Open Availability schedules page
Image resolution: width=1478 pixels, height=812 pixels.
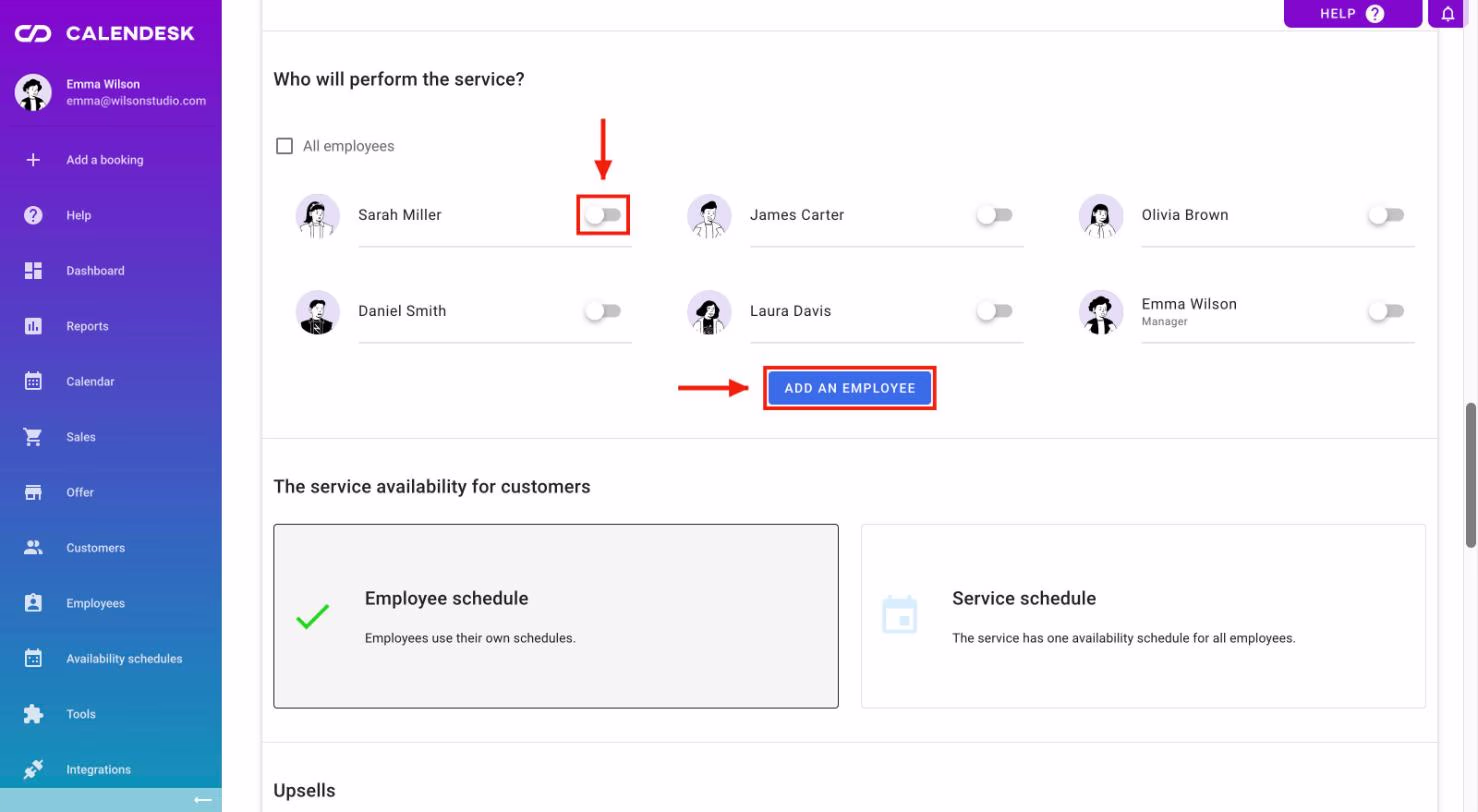(111, 658)
